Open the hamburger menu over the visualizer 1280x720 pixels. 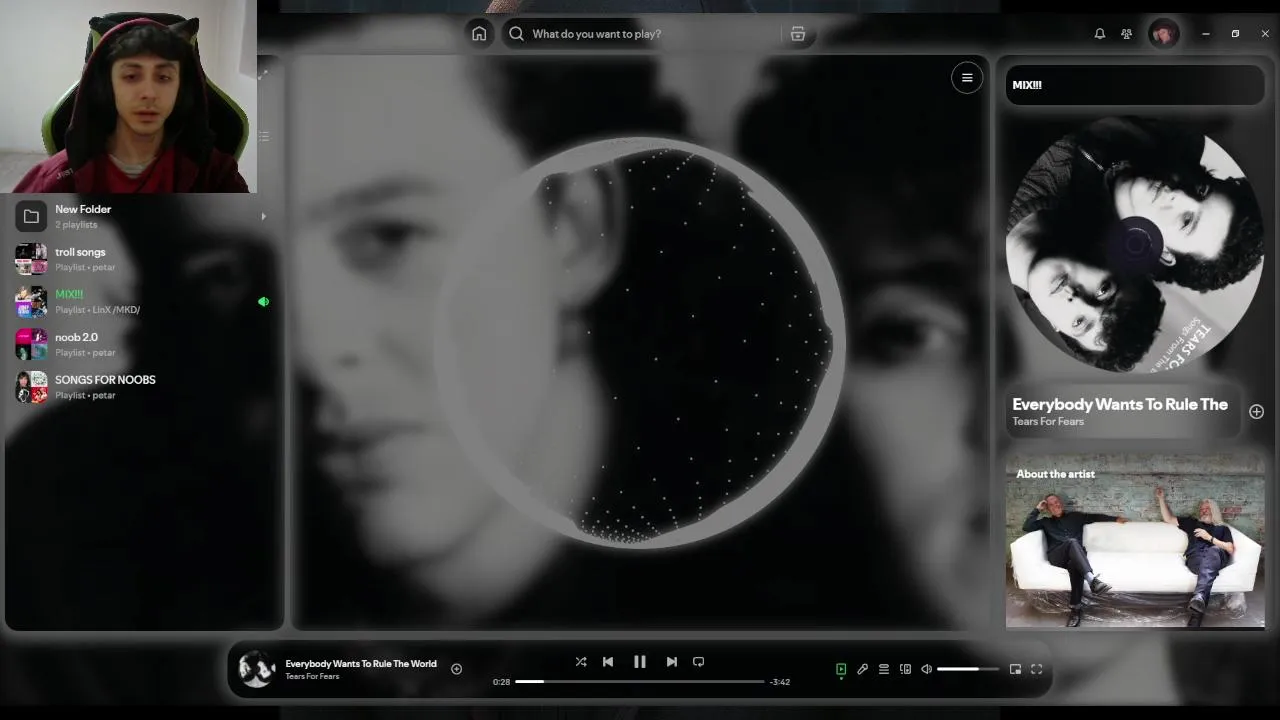click(967, 78)
